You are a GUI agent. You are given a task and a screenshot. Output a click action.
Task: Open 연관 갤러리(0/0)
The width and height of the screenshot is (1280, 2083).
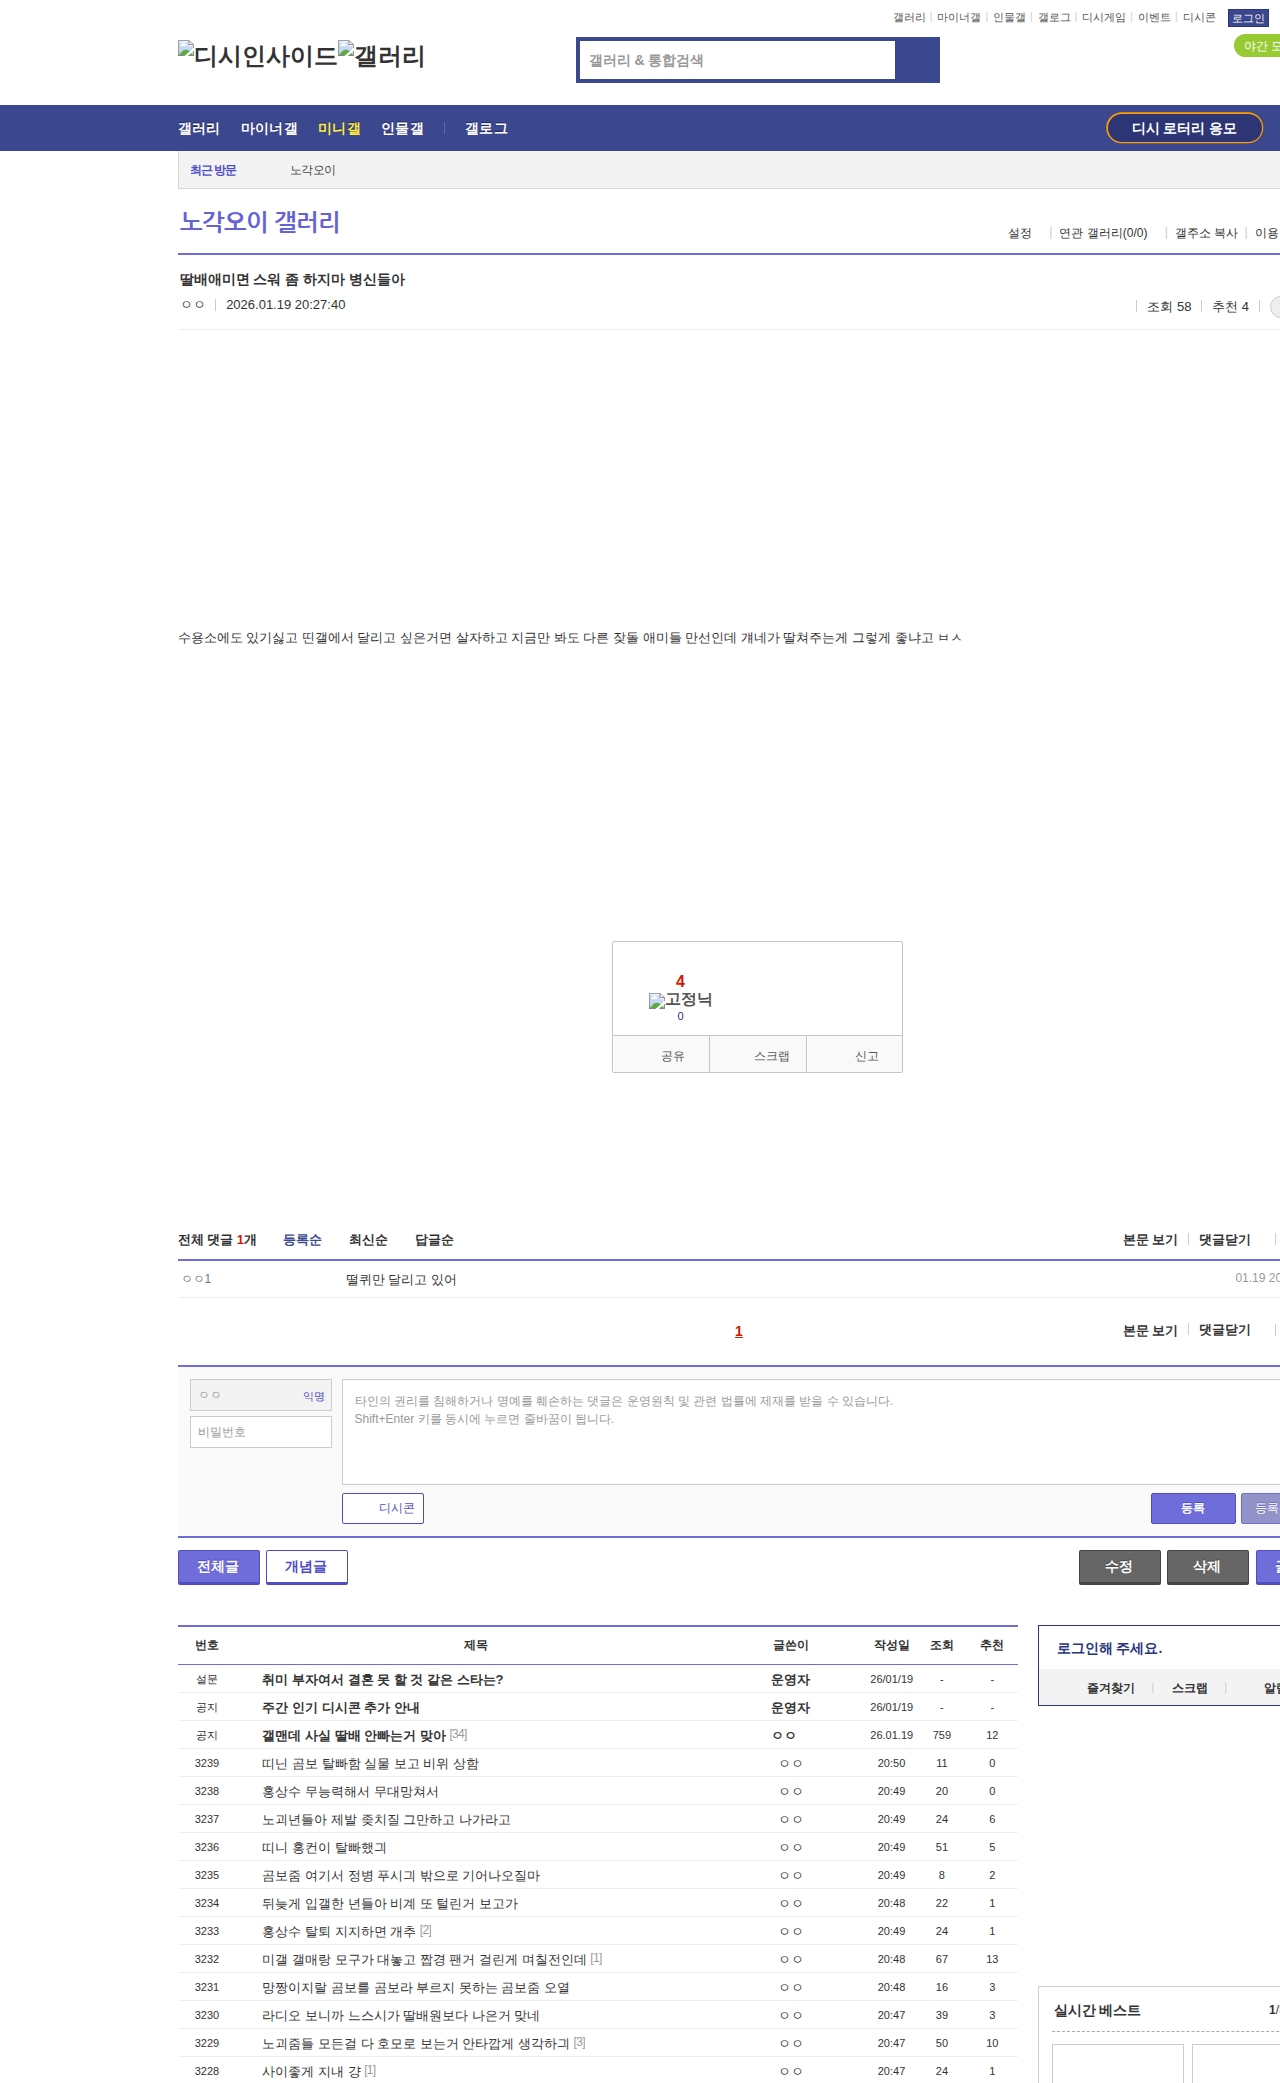pyautogui.click(x=1103, y=233)
